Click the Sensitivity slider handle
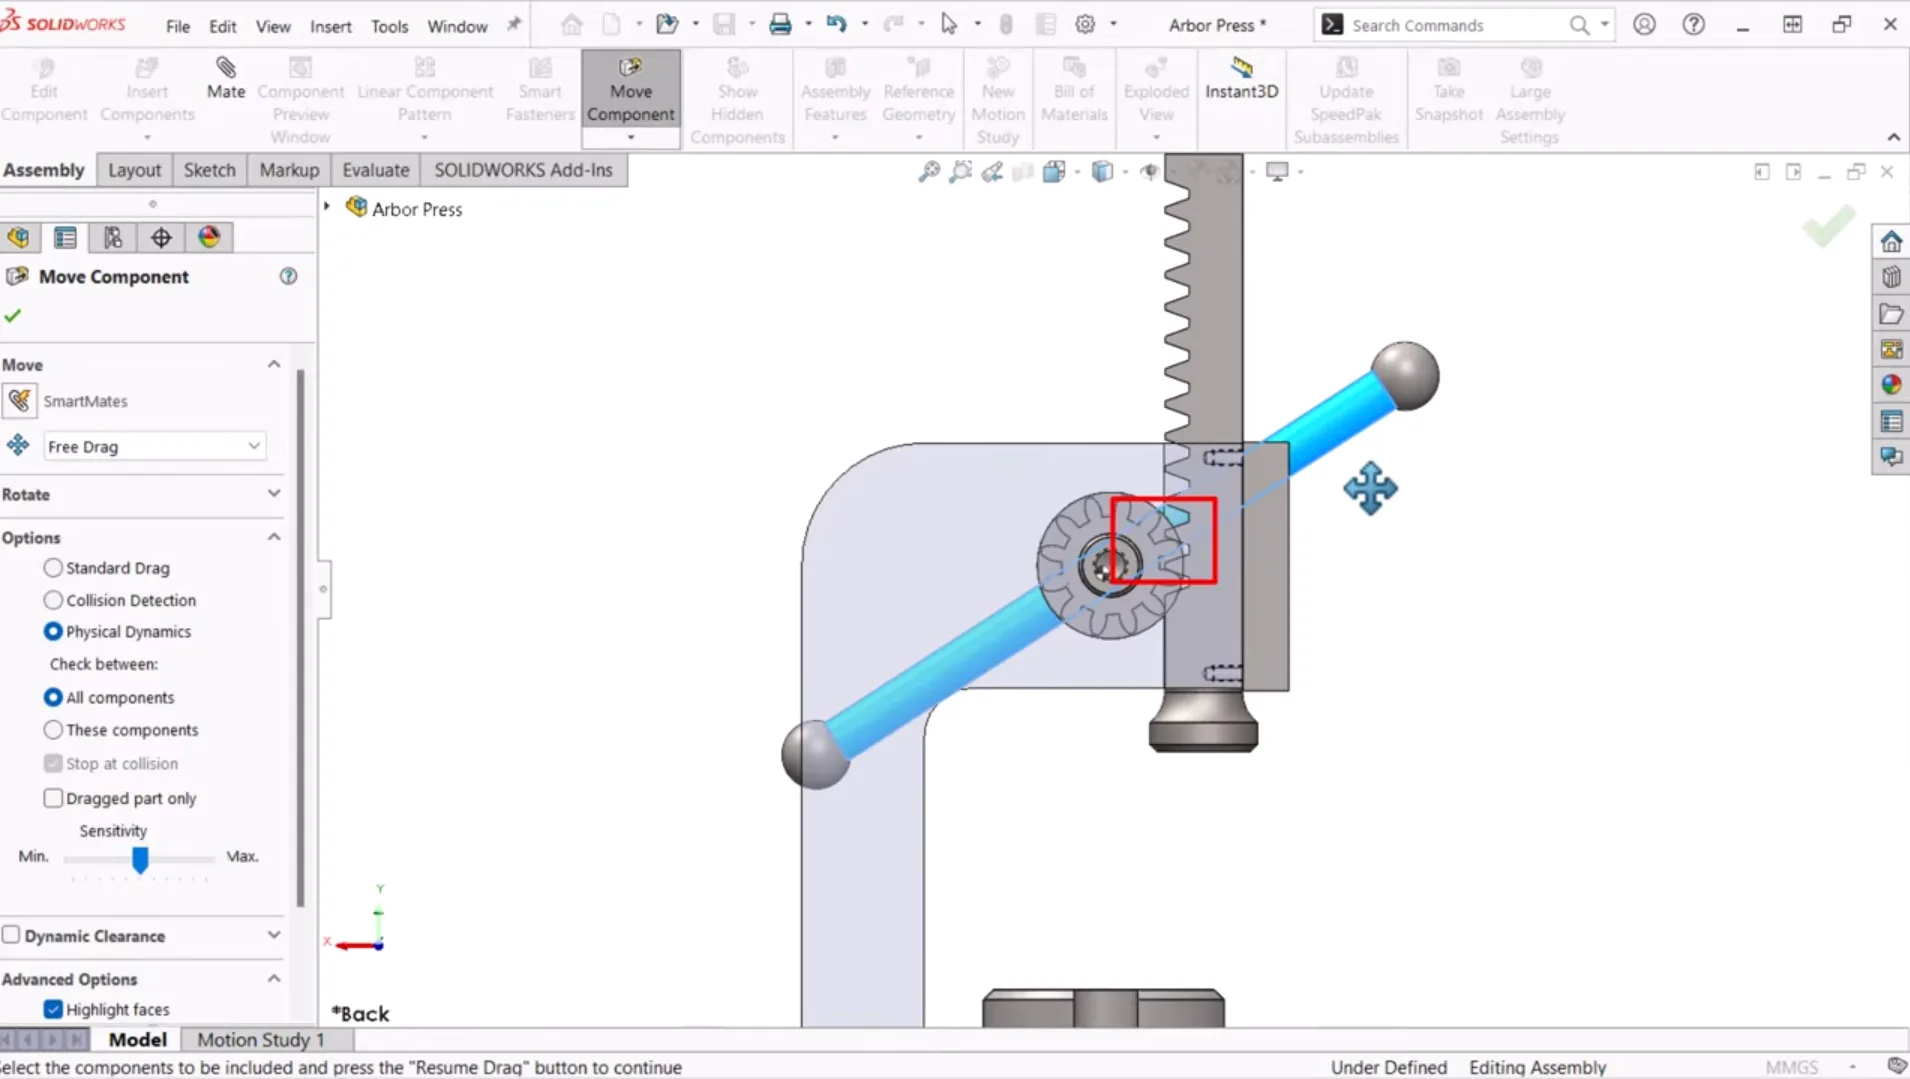This screenshot has height=1079, width=1910. point(140,859)
